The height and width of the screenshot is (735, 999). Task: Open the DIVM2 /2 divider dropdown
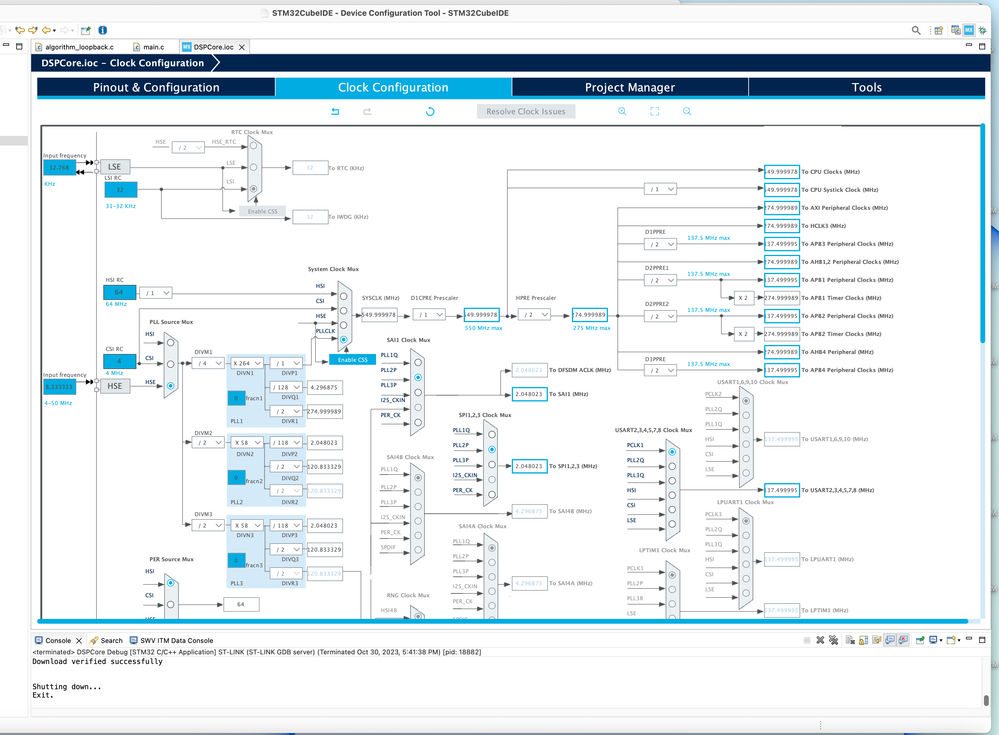[208, 443]
